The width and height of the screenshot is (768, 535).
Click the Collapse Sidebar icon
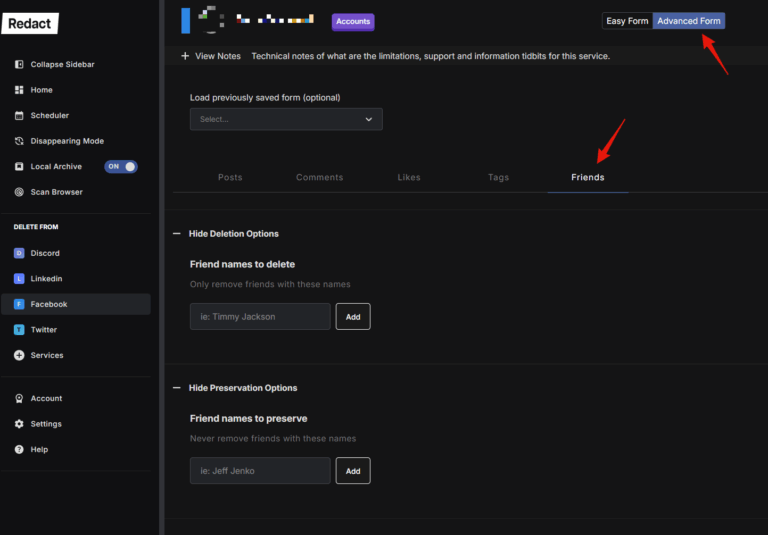tap(20, 65)
